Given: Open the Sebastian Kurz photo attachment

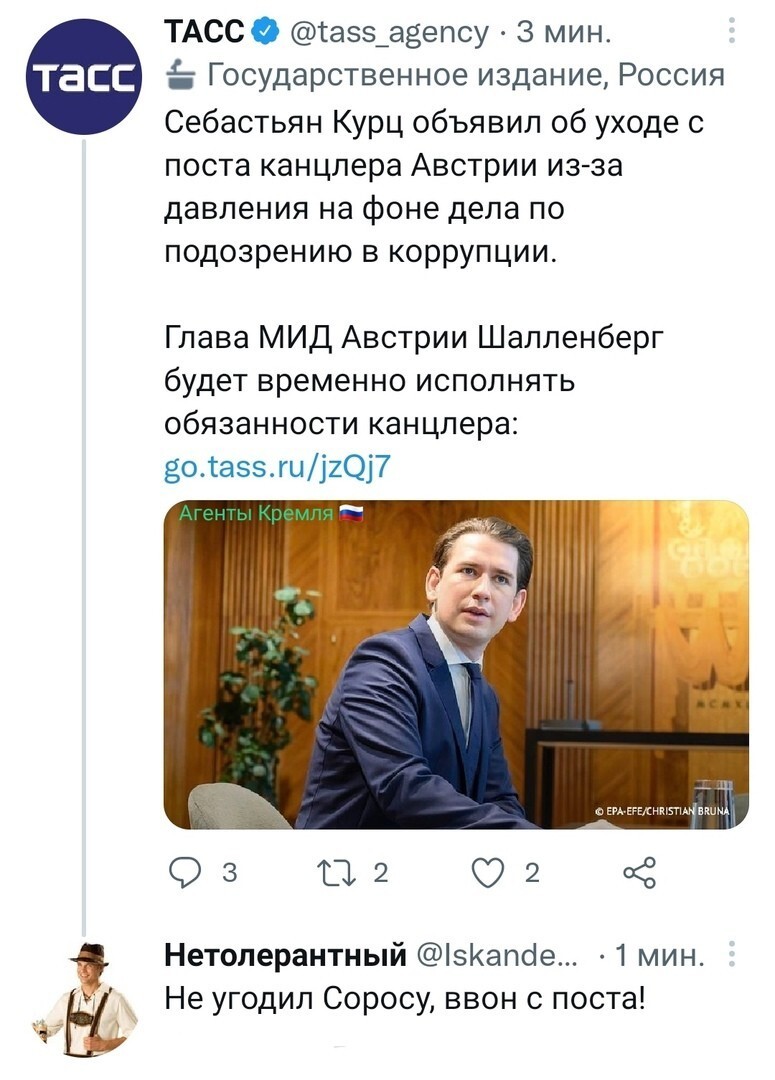Looking at the screenshot, I should (x=456, y=665).
